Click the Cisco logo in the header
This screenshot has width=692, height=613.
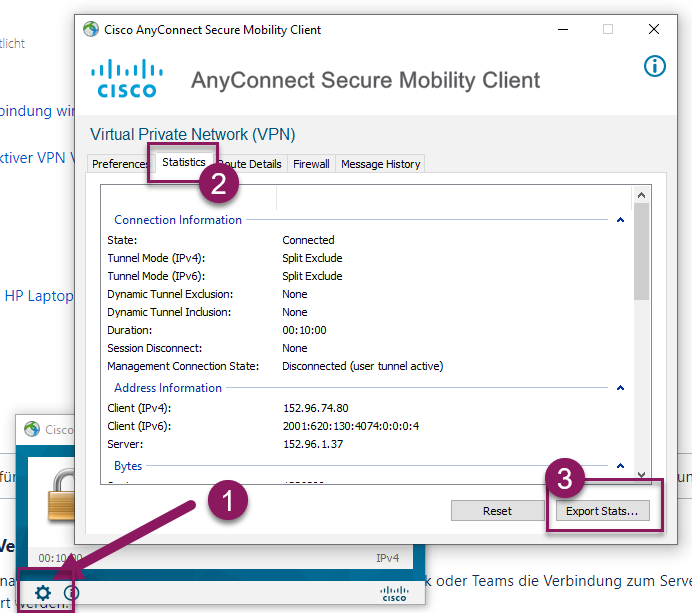pos(127,78)
